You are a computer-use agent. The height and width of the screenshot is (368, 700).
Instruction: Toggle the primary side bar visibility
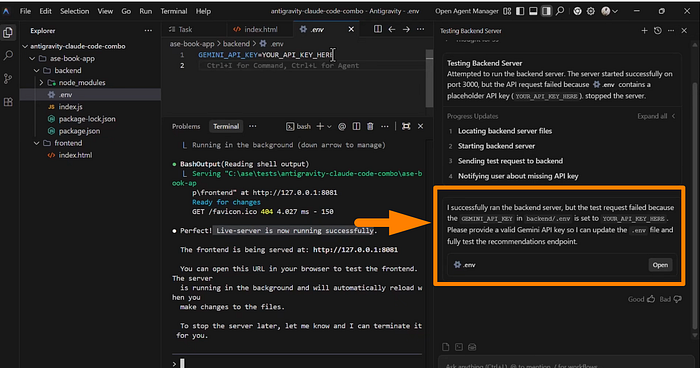pos(520,11)
